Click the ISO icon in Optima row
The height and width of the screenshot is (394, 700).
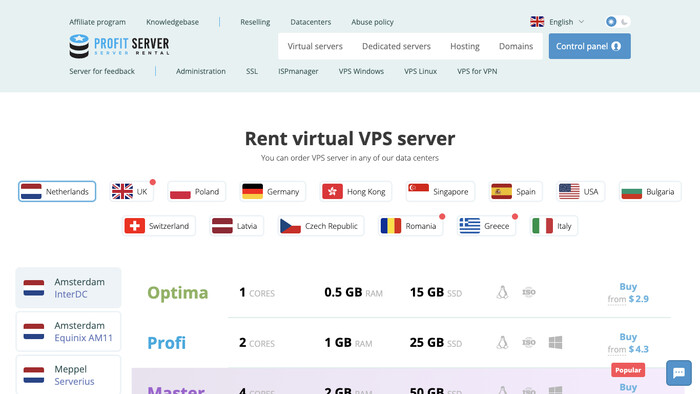point(529,292)
